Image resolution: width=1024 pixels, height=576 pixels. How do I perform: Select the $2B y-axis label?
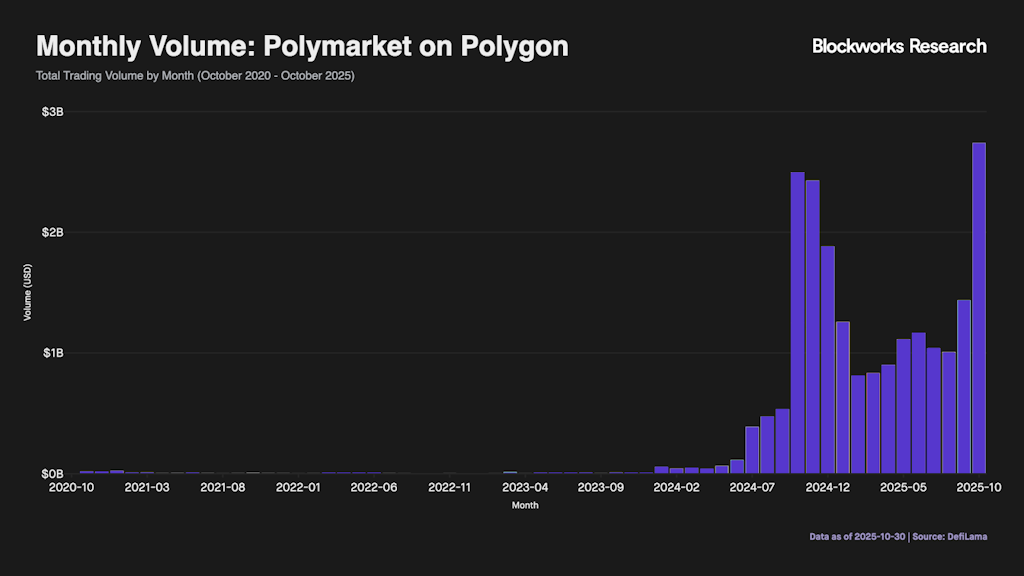coord(52,232)
